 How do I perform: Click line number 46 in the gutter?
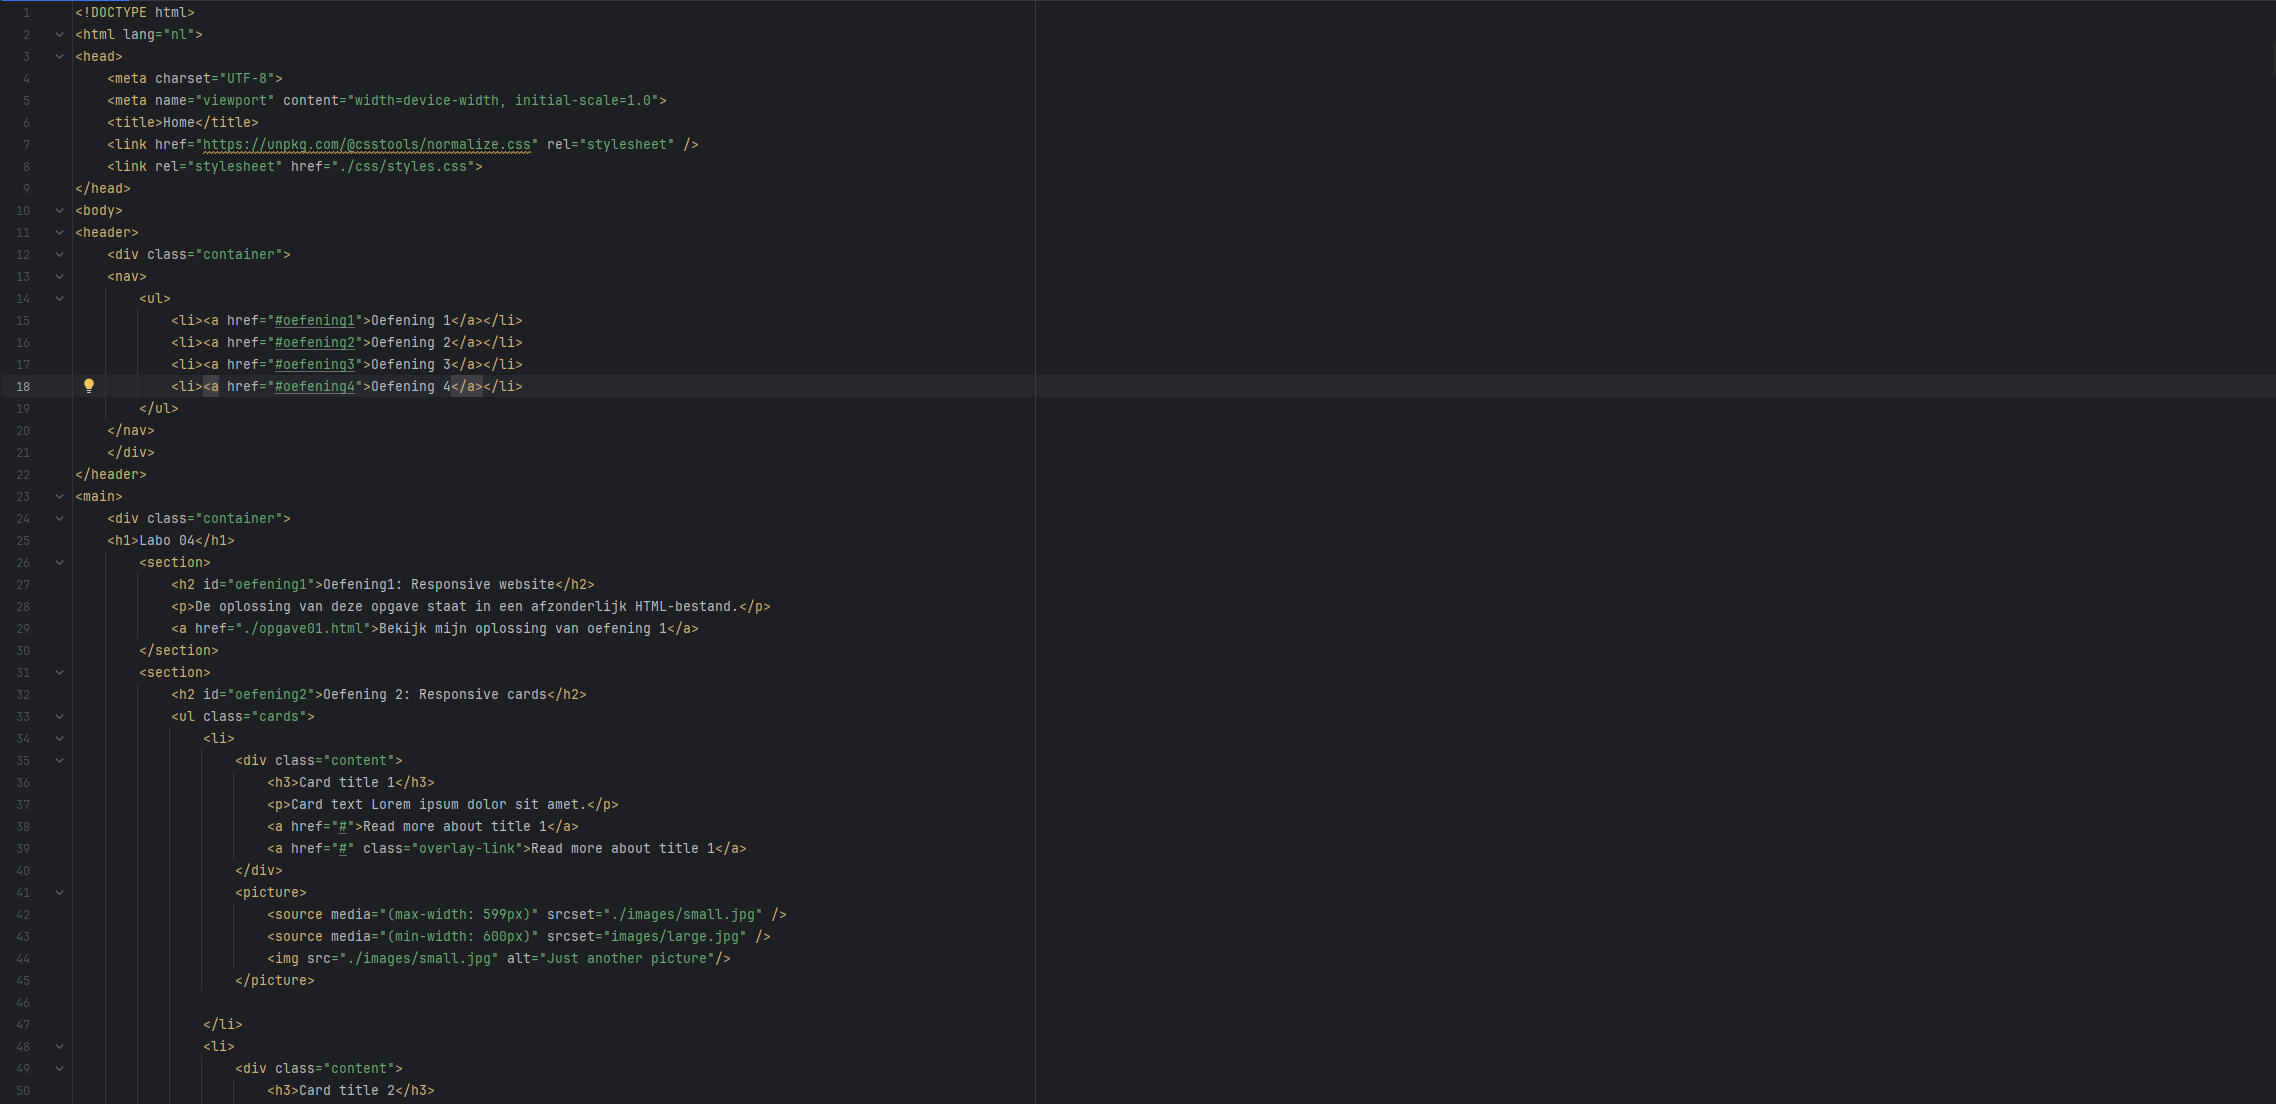pos(23,1003)
